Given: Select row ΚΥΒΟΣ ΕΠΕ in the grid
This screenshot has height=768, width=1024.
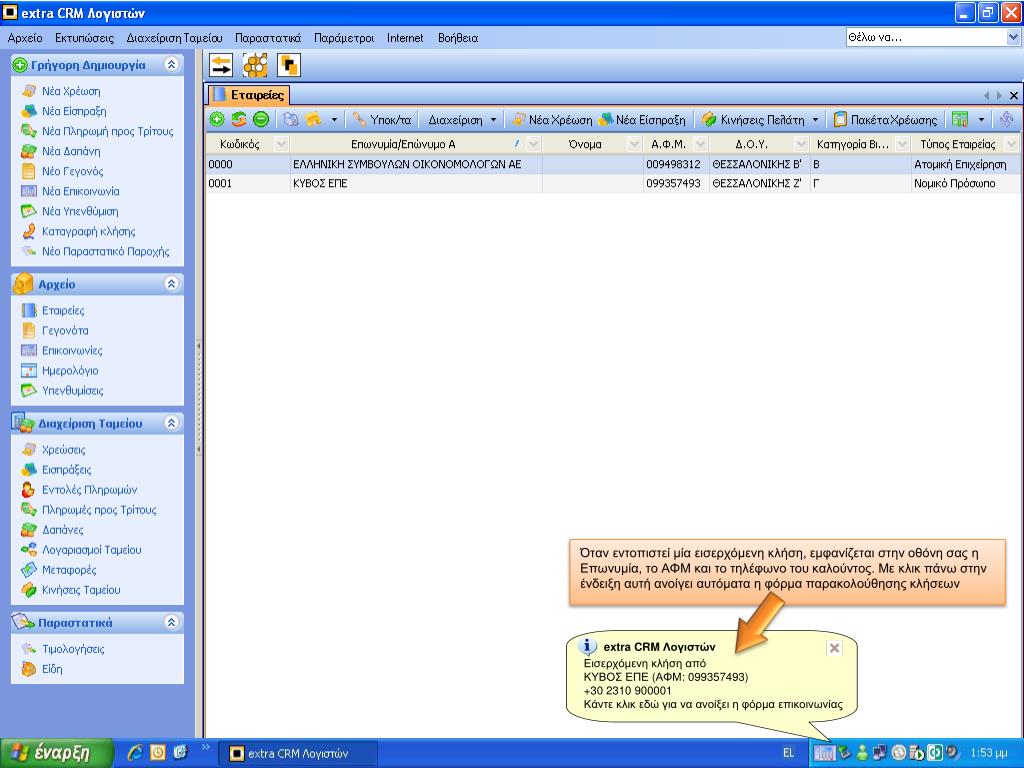Looking at the screenshot, I should pos(612,184).
